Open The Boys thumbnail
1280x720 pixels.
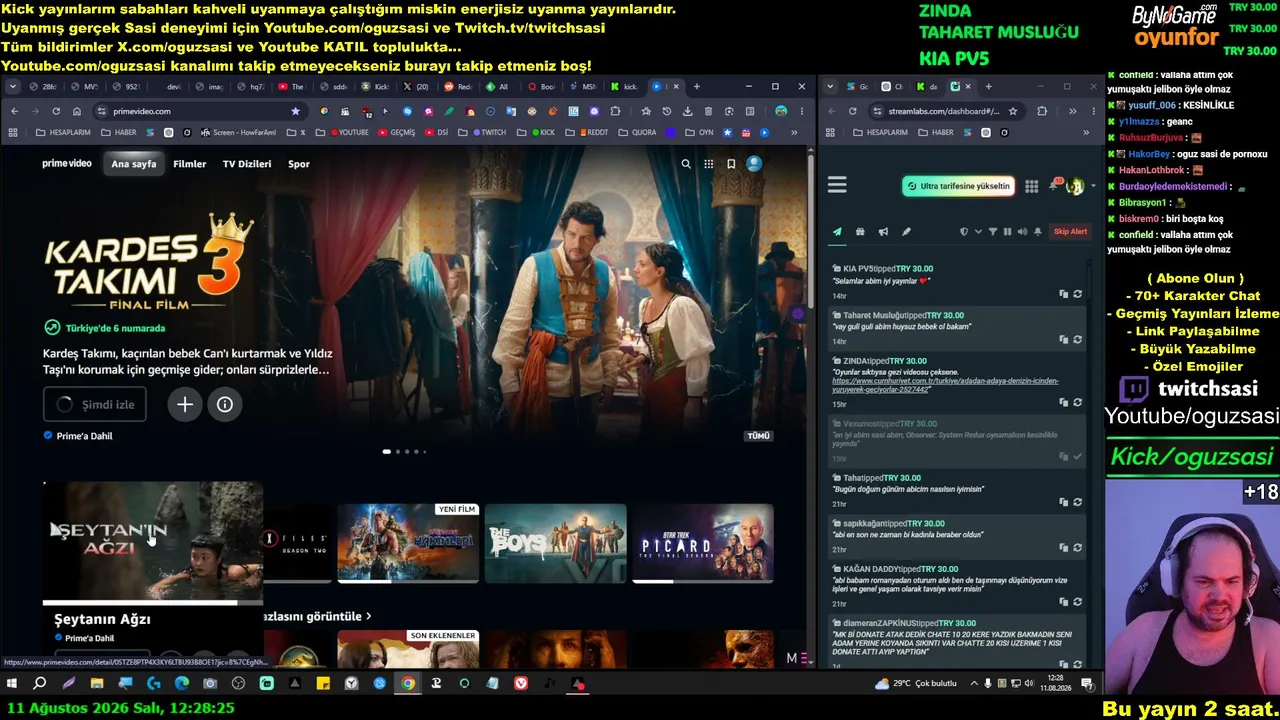(555, 543)
